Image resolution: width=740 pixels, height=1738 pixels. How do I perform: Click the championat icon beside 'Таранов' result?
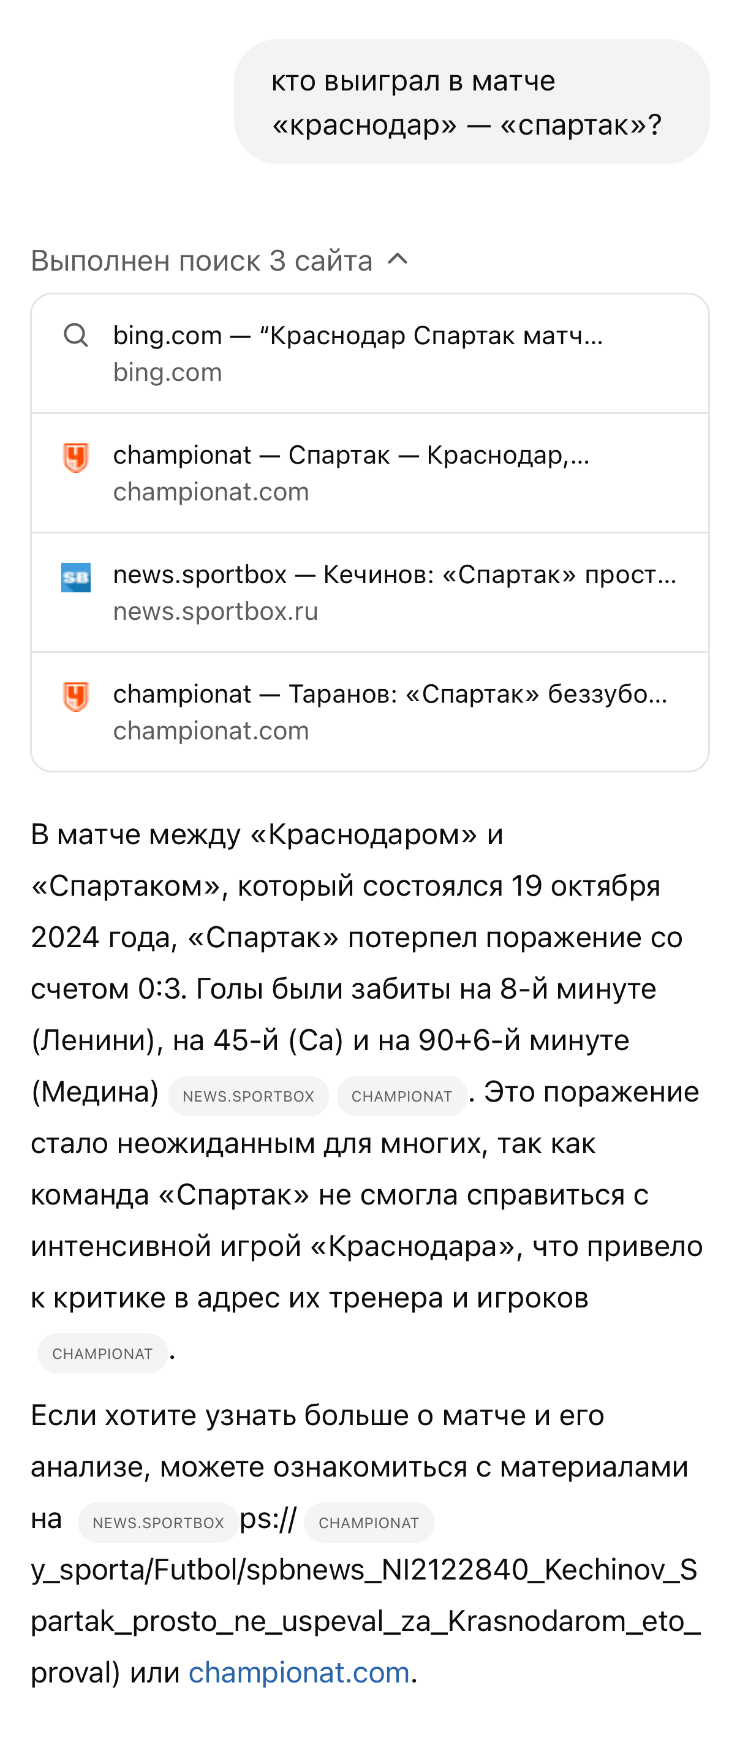pos(76,696)
